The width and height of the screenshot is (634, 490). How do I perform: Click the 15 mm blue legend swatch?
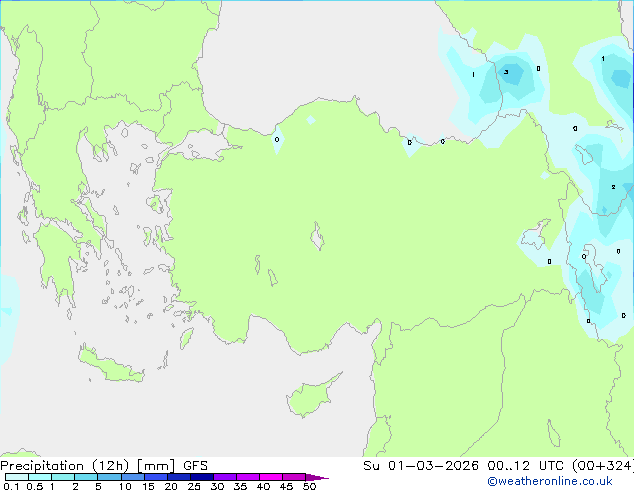click(156, 477)
